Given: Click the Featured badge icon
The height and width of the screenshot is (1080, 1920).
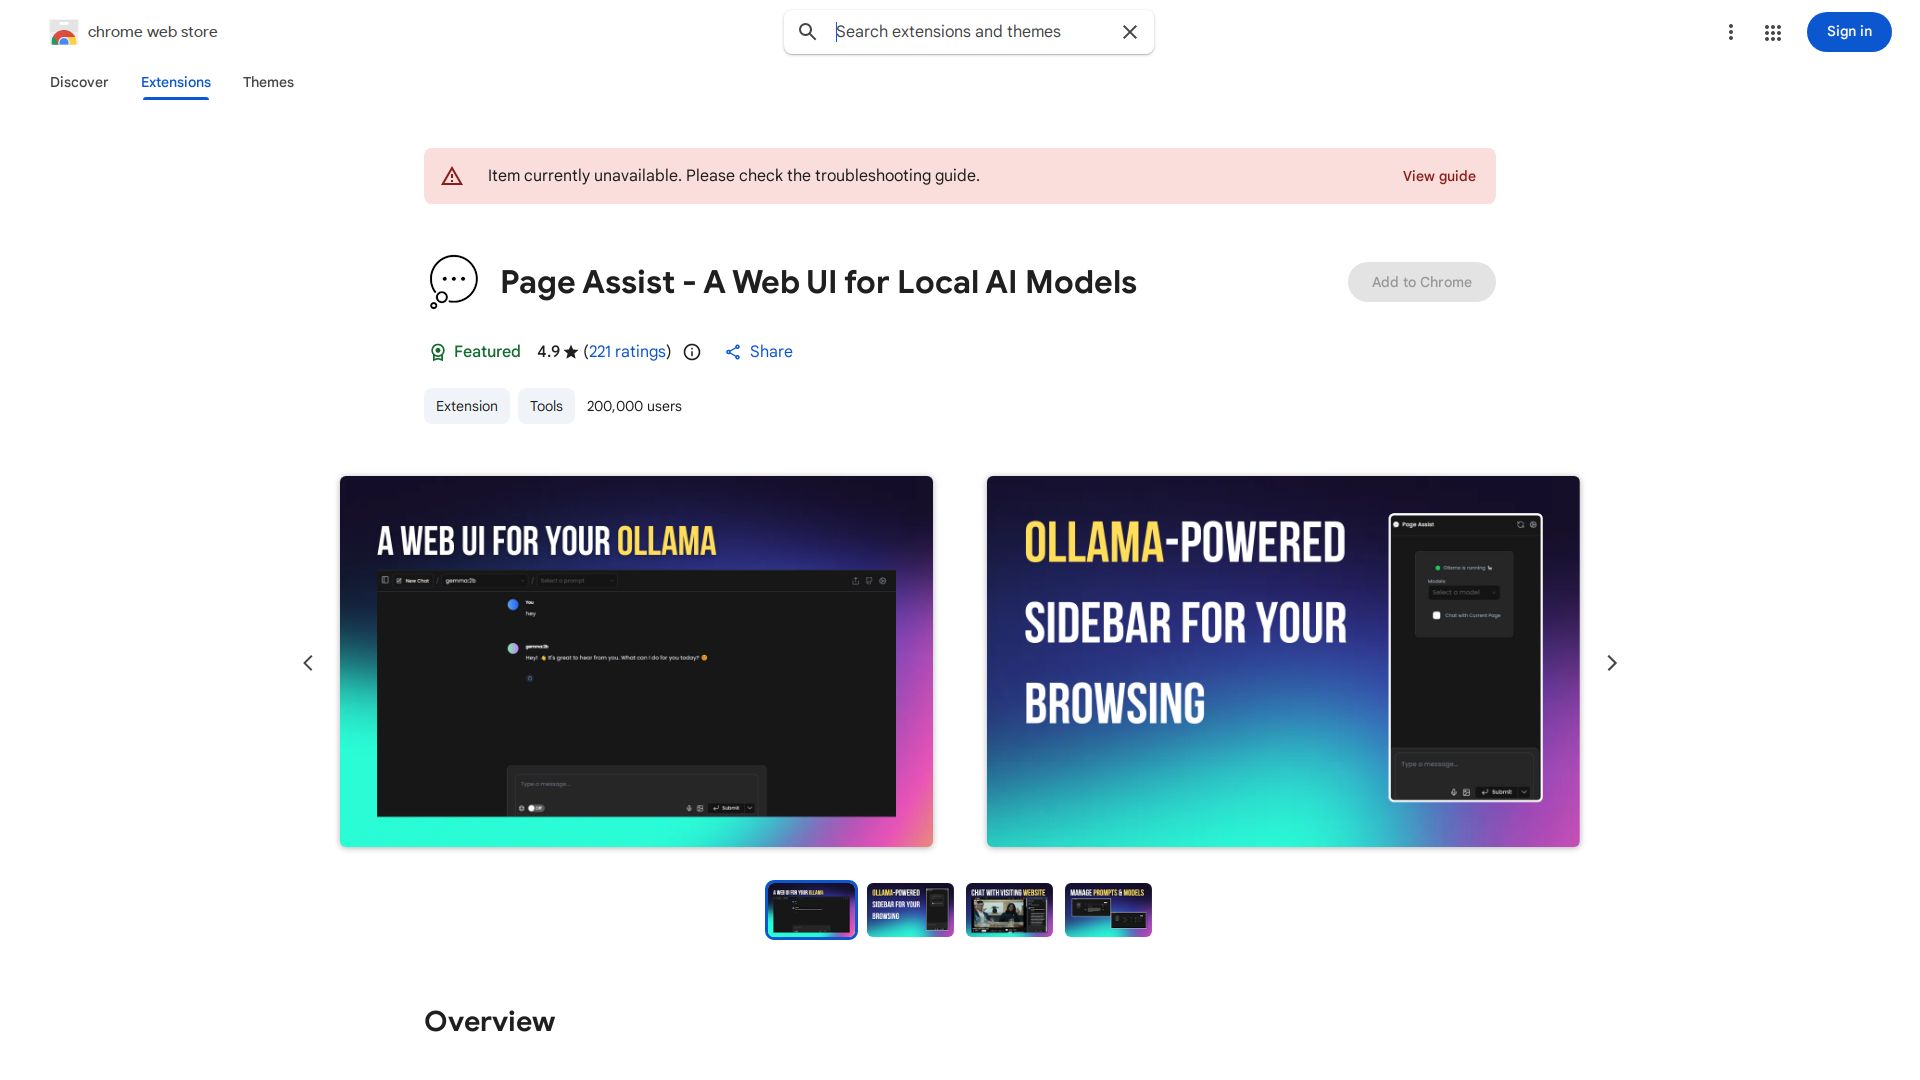Looking at the screenshot, I should 438,352.
